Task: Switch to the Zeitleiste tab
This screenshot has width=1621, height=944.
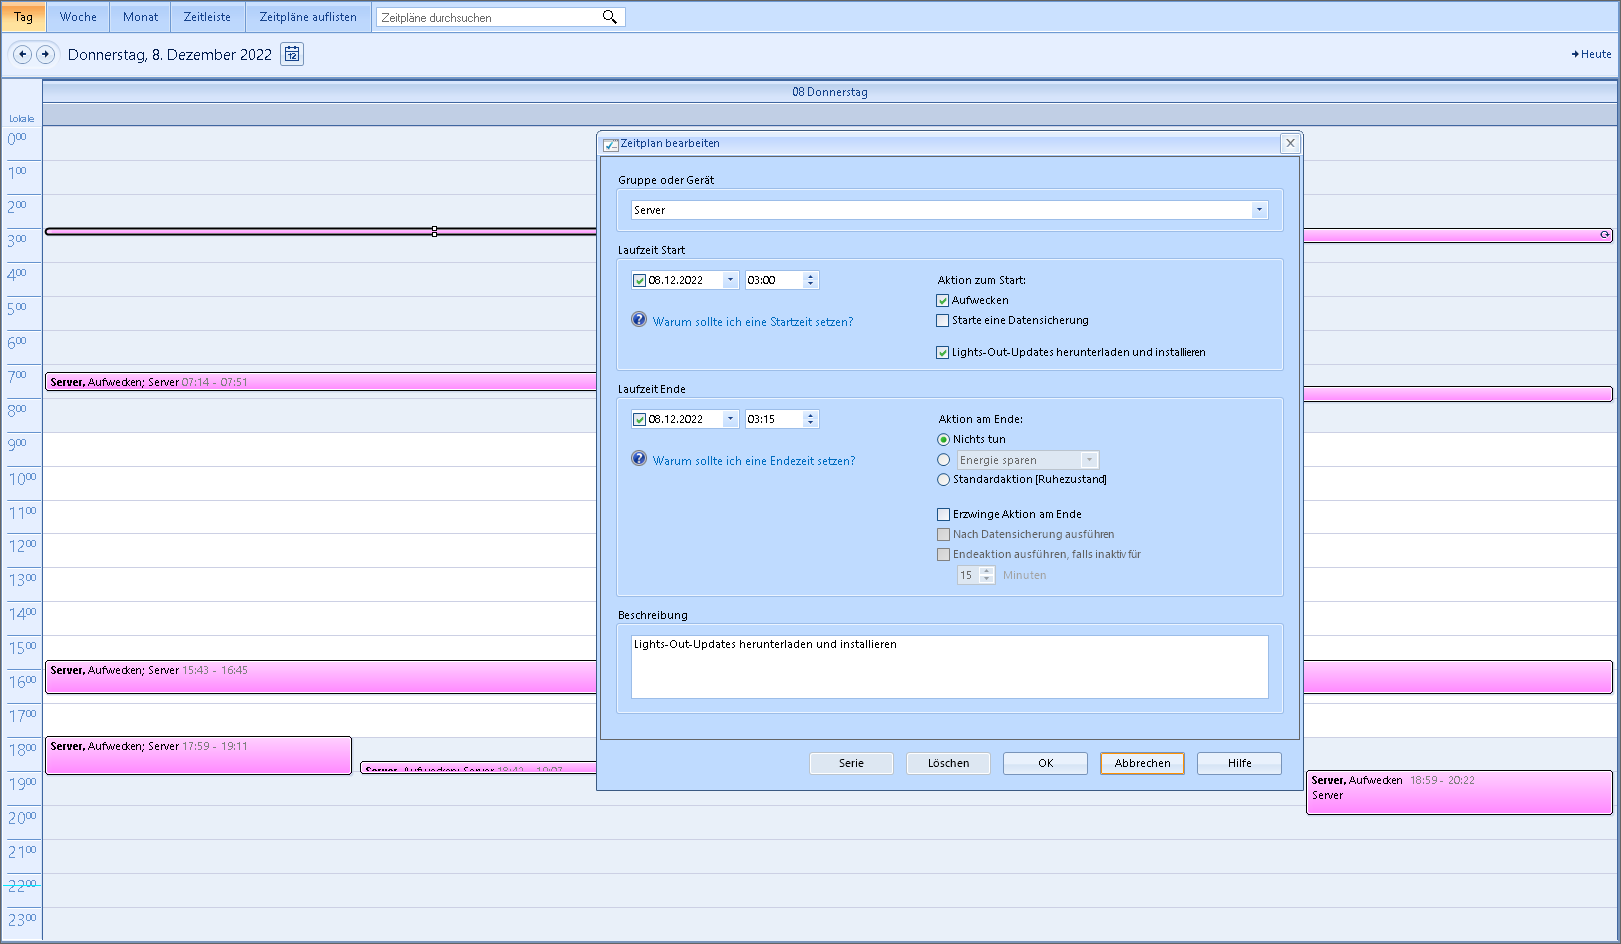Action: pos(207,17)
